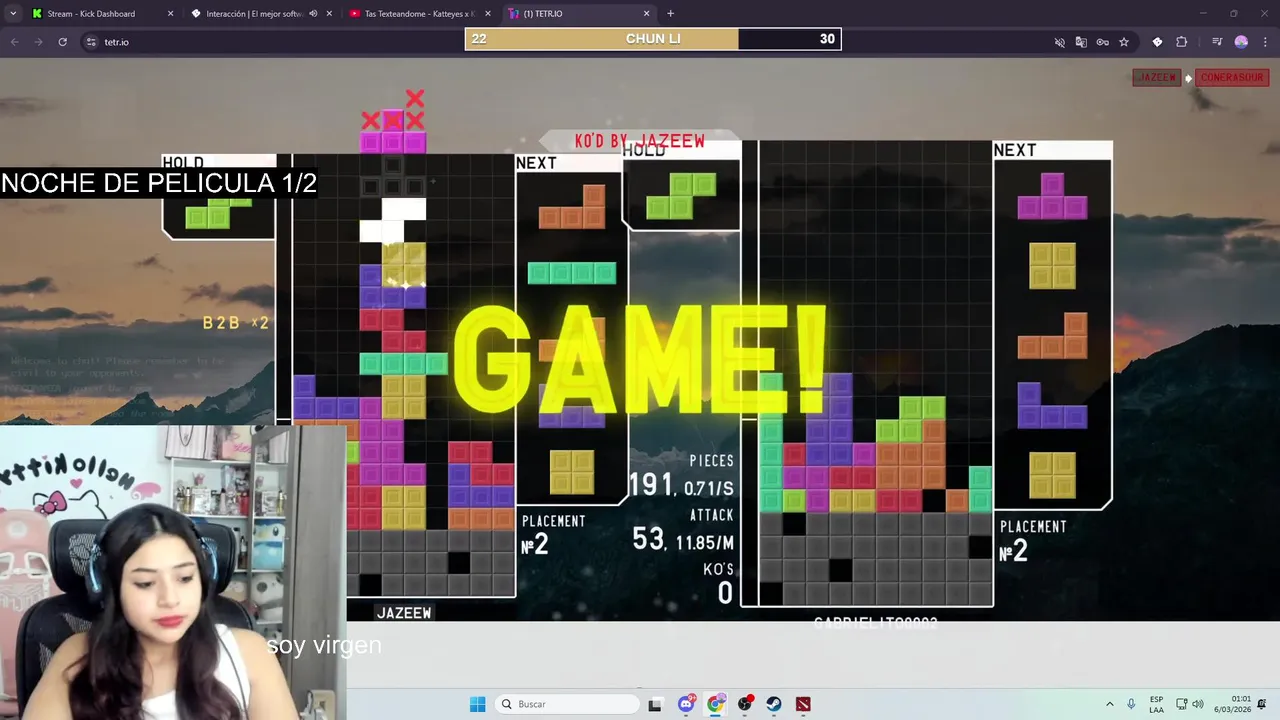Image resolution: width=1280 pixels, height=720 pixels.
Task: Open Chrome three-dot menu
Action: click(1265, 42)
